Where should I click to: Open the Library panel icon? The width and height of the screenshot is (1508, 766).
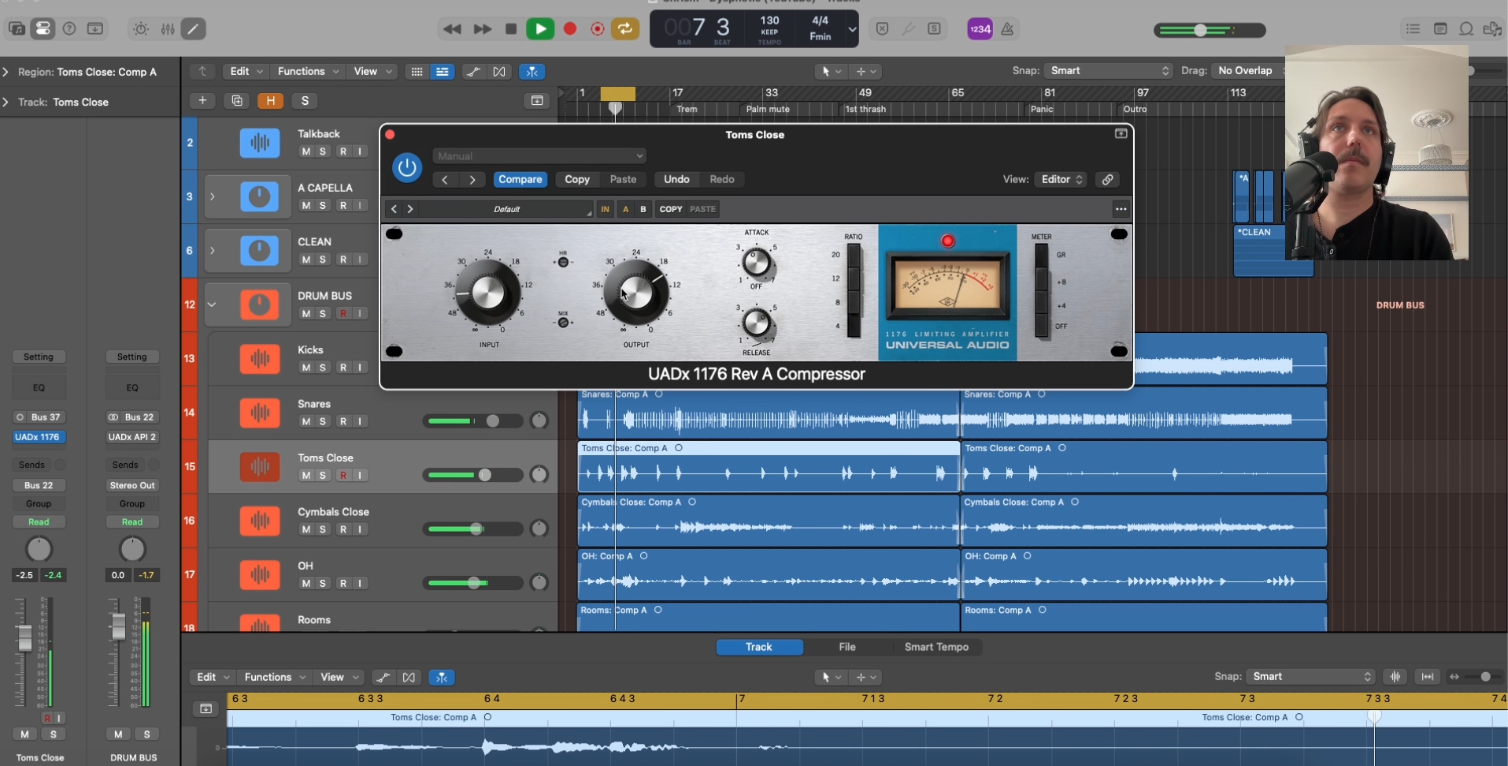tap(17, 28)
